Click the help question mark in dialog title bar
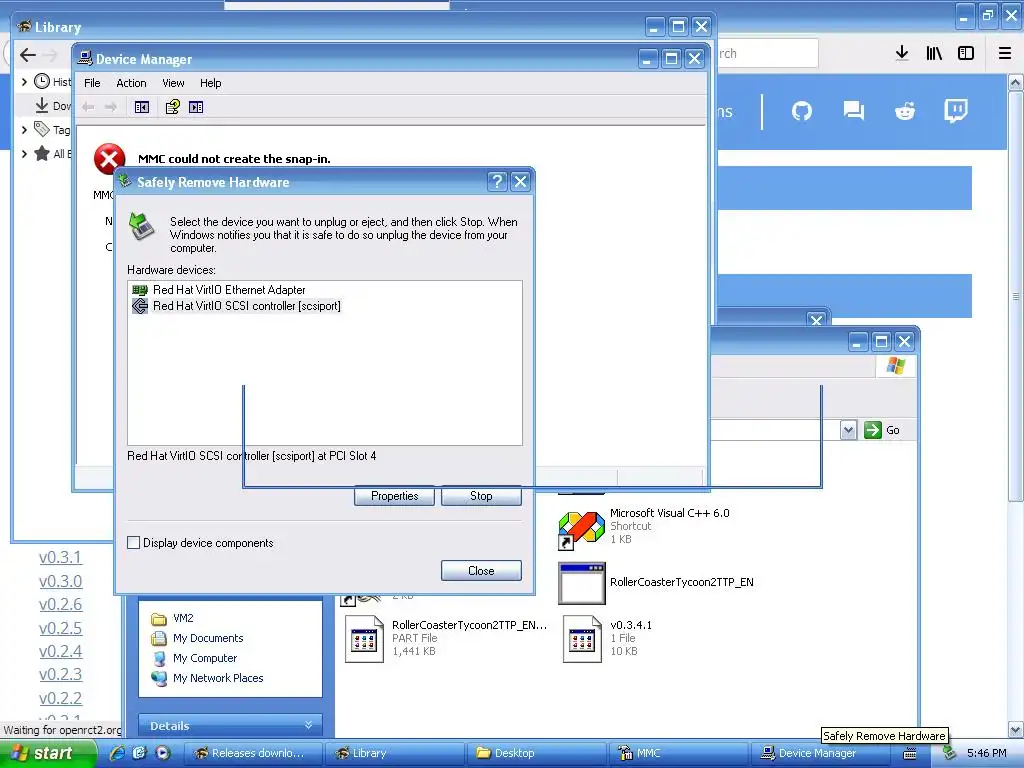Screen dimensions: 1024x768 pyautogui.click(x=497, y=182)
